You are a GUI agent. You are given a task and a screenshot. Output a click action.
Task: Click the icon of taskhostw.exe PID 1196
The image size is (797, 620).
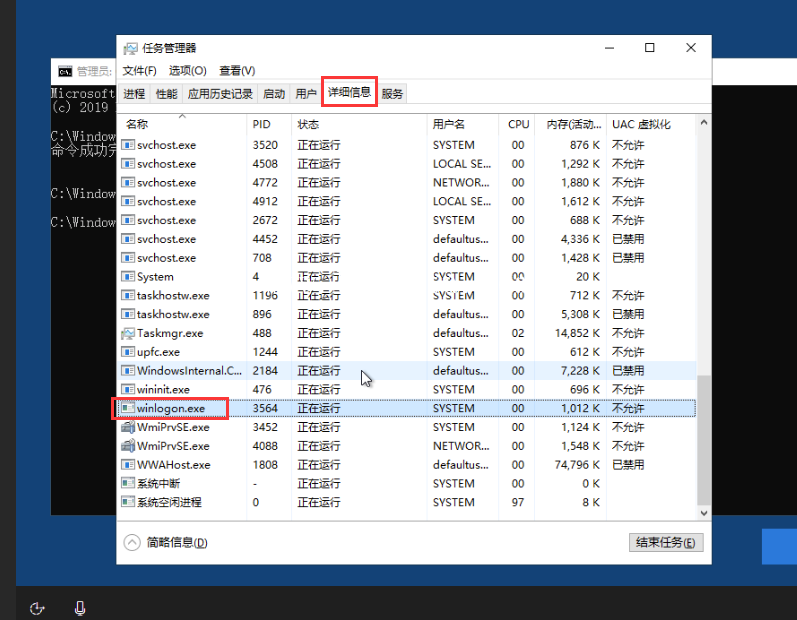pyautogui.click(x=128, y=295)
